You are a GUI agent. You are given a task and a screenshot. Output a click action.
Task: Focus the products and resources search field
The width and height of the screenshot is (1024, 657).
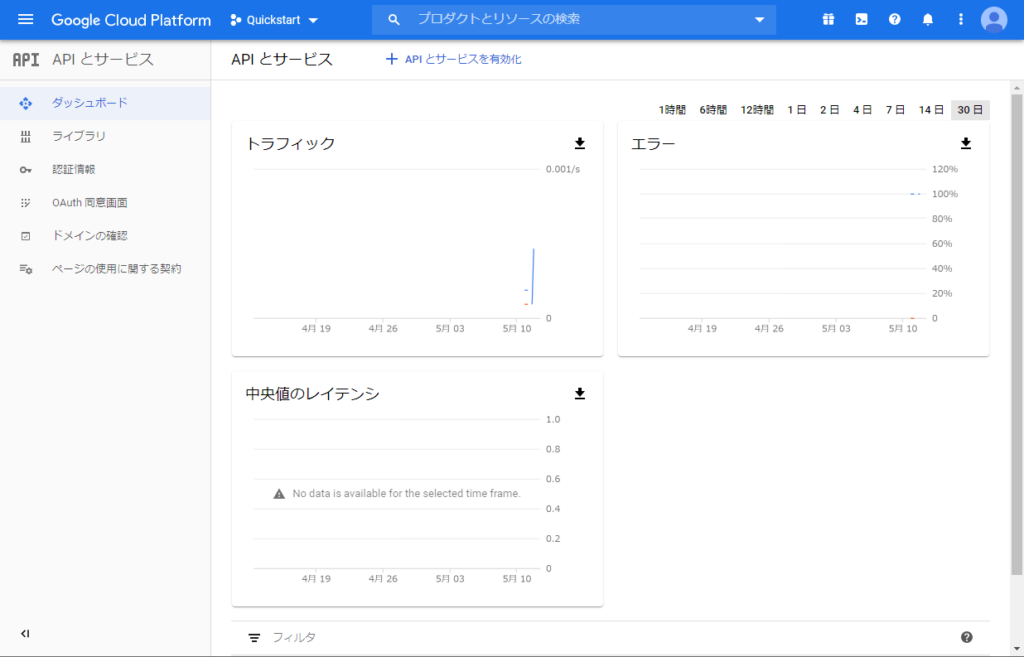[573, 20]
